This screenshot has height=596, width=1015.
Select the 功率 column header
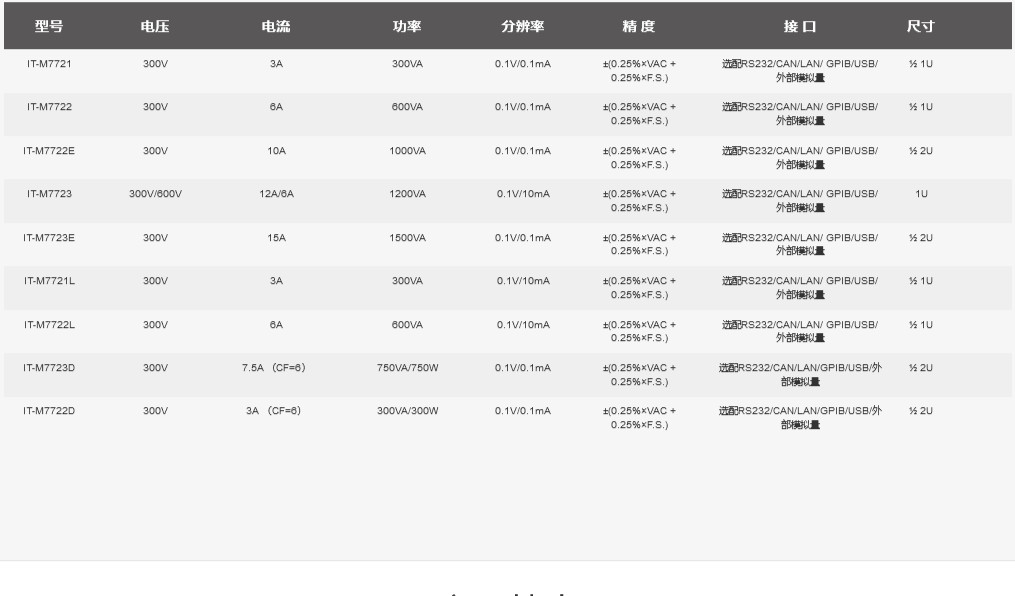click(x=407, y=27)
